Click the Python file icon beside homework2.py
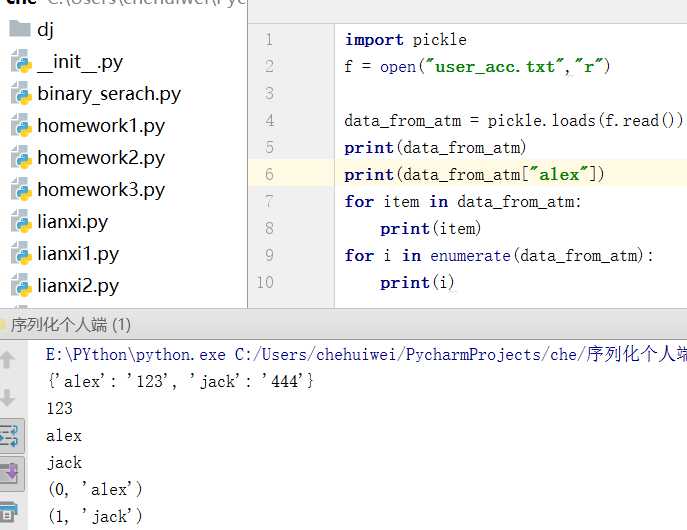Image resolution: width=687 pixels, height=530 pixels. click(x=21, y=157)
